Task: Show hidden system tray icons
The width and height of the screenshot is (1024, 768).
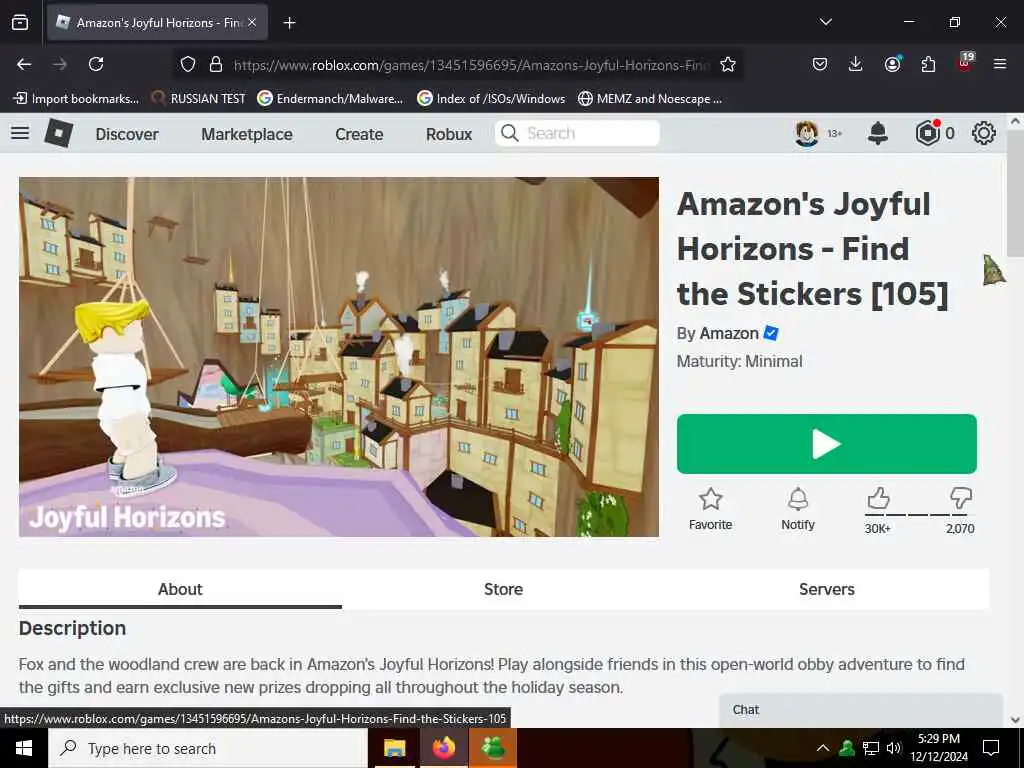Action: coord(823,748)
